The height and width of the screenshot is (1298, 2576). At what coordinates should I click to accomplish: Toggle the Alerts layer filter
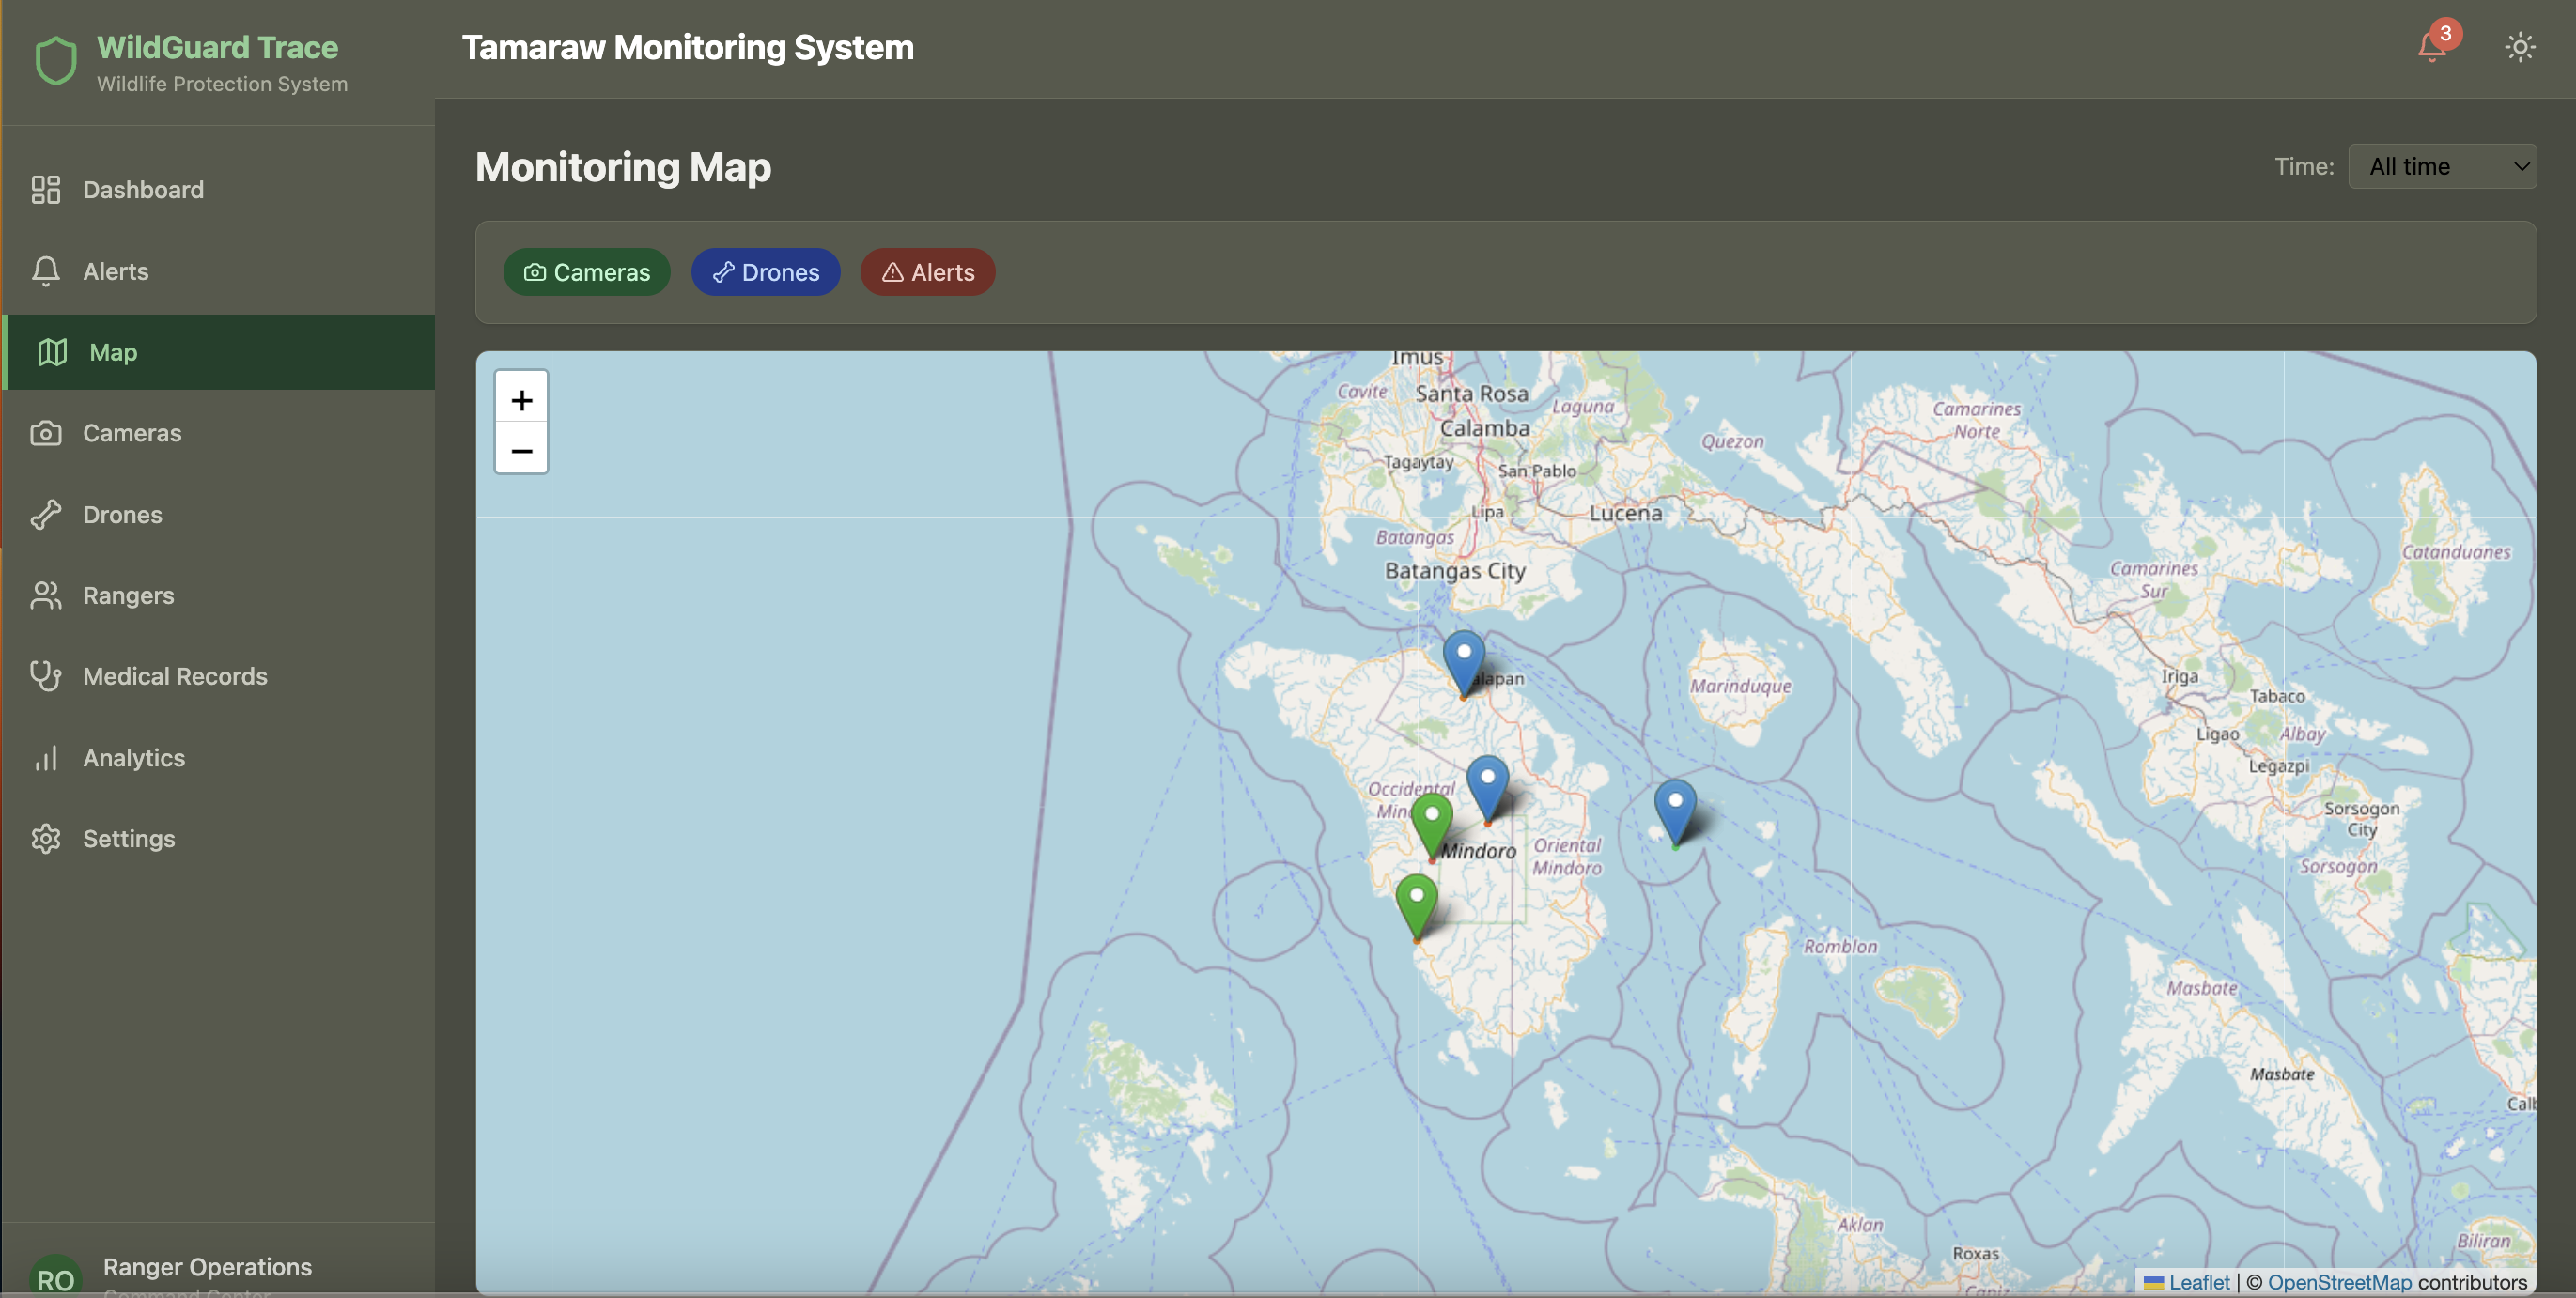[x=927, y=272]
